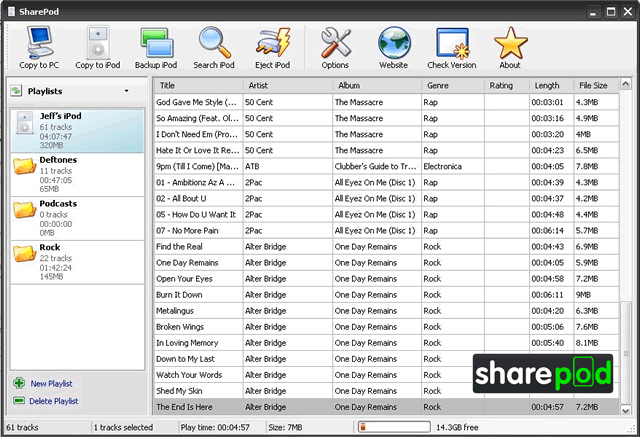This screenshot has height=437, width=640.
Task: Click the SharePod title bar app icon
Action: point(11,11)
